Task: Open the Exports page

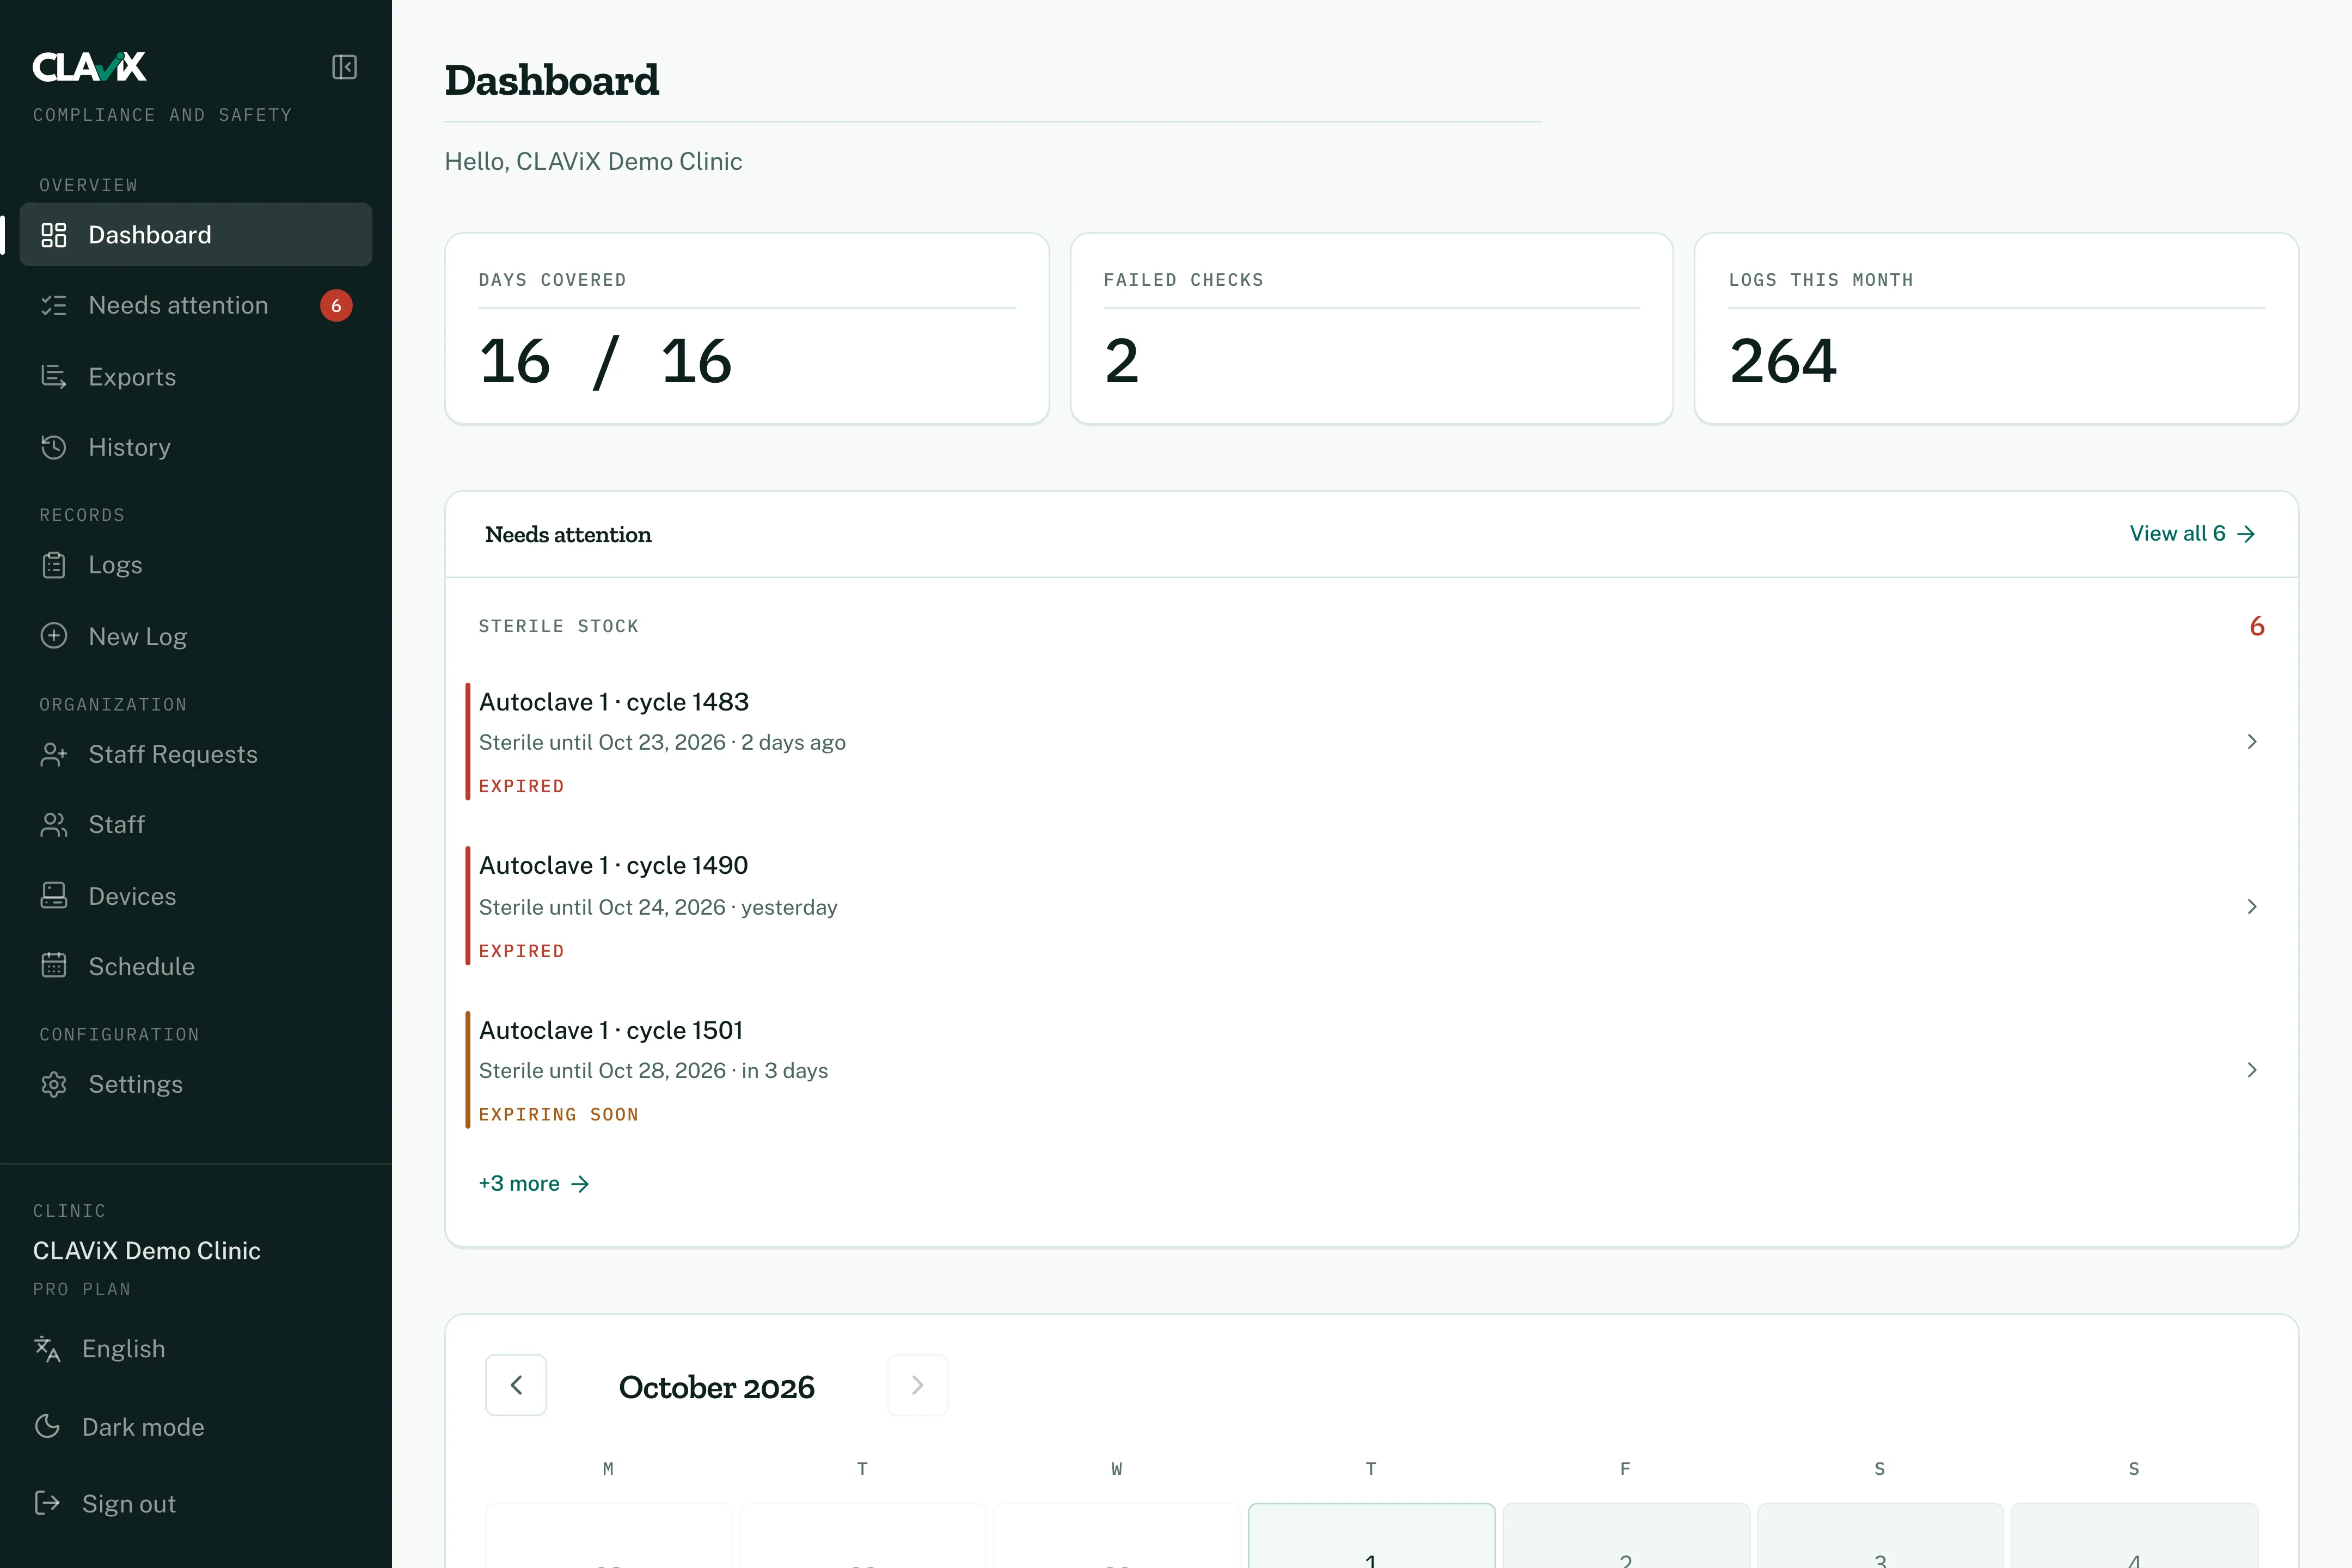Action: (196, 377)
